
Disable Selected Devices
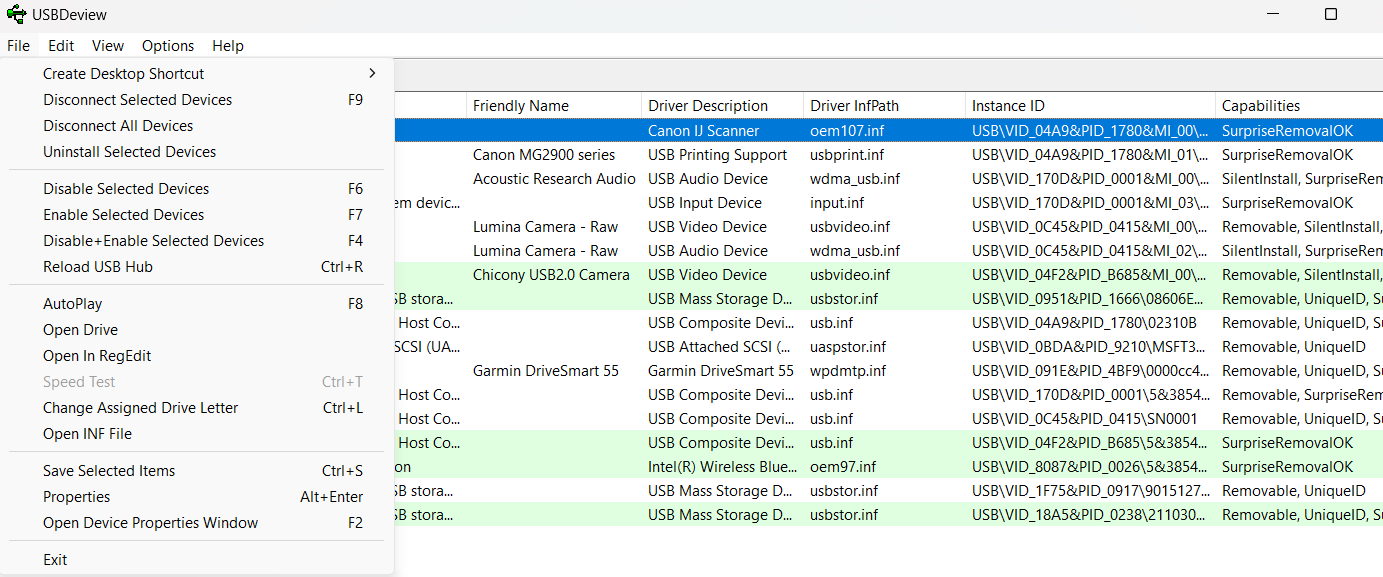(x=125, y=188)
